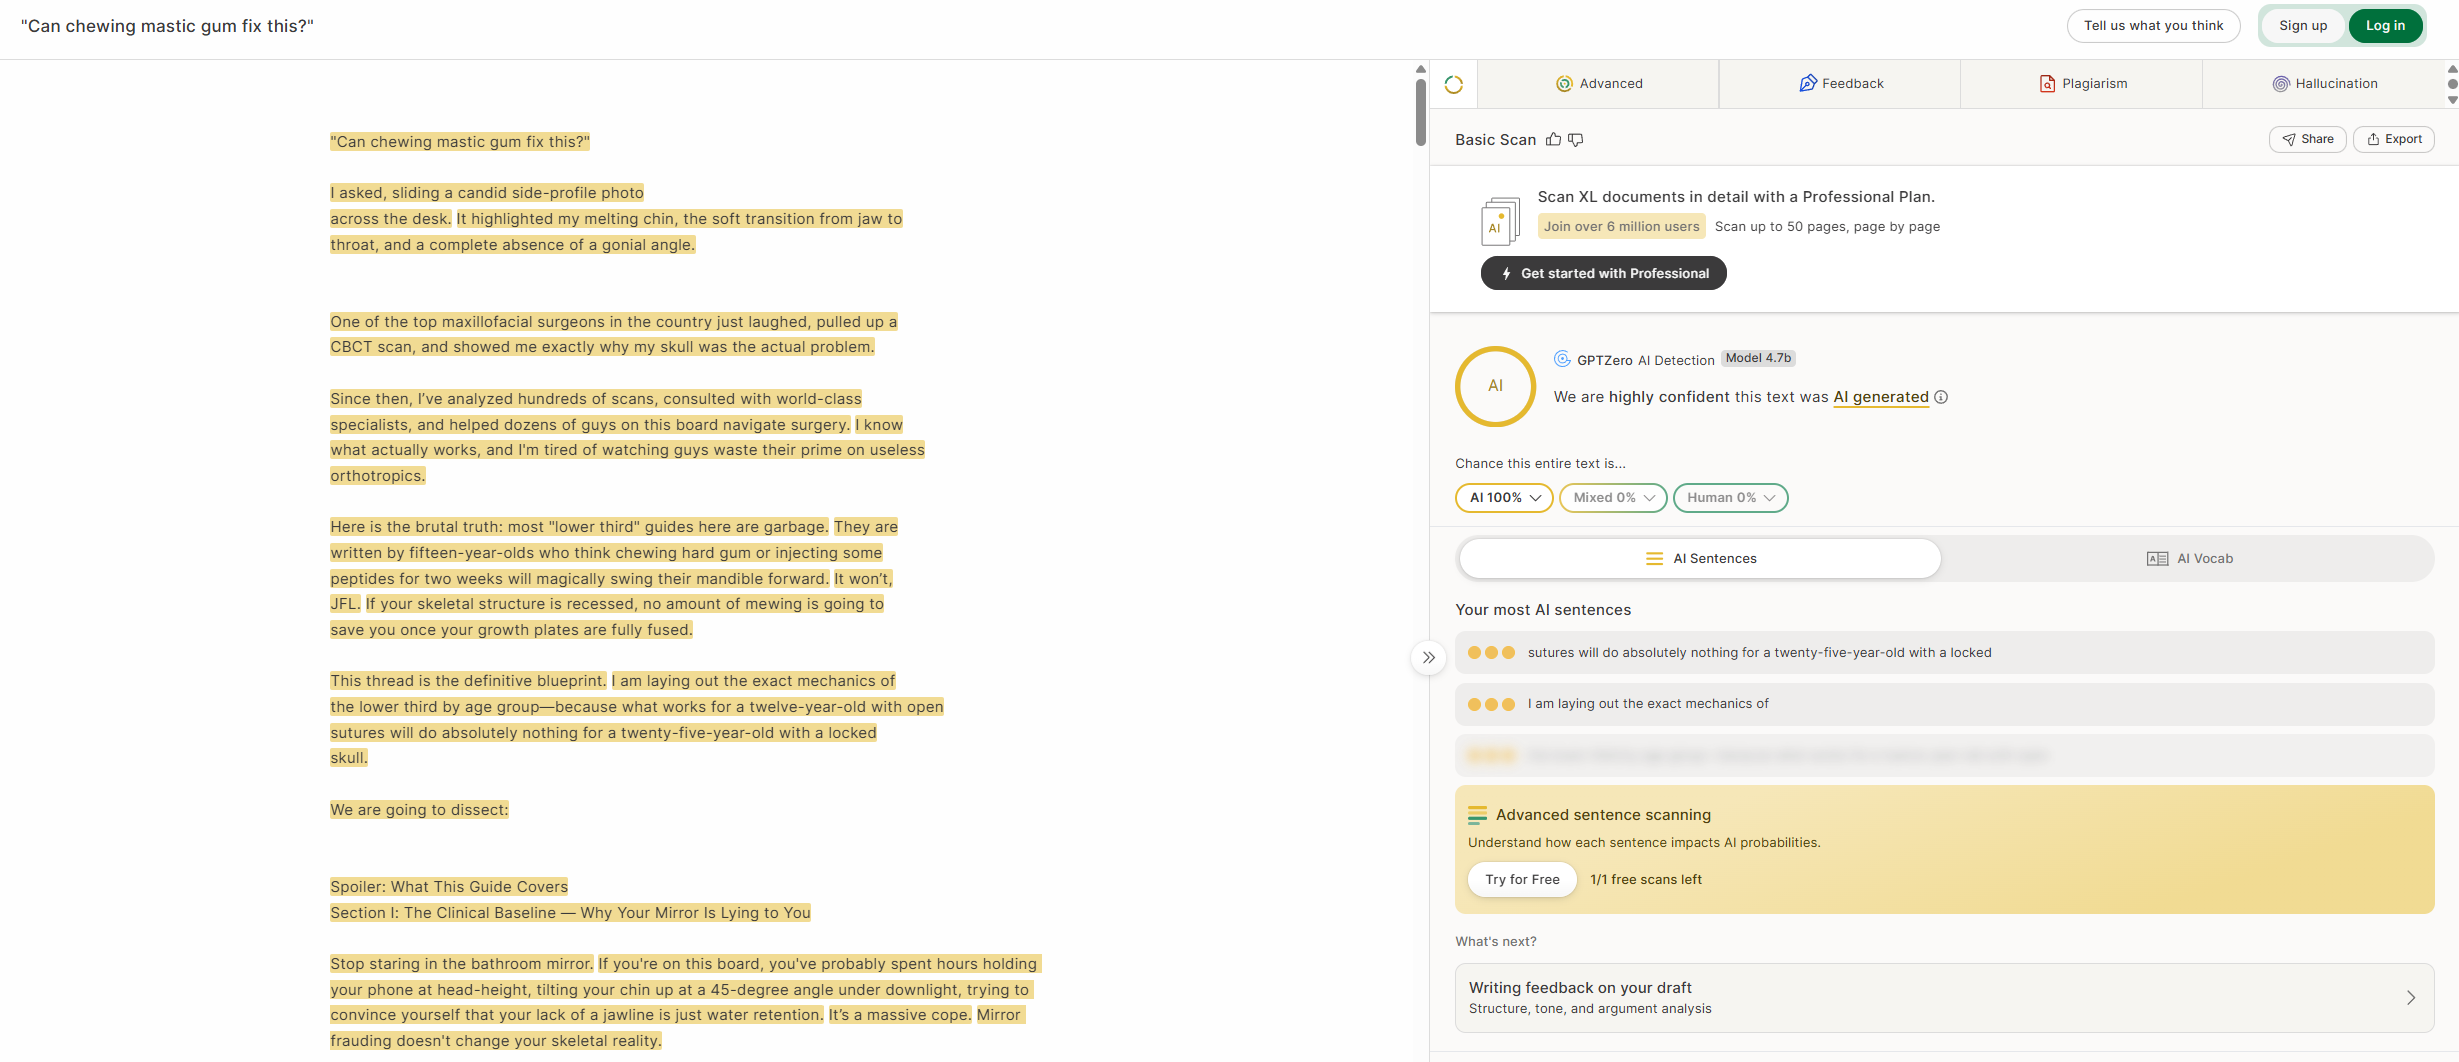Click the '1/1 free scans left' text
The image size is (2459, 1062).
pyautogui.click(x=1645, y=880)
